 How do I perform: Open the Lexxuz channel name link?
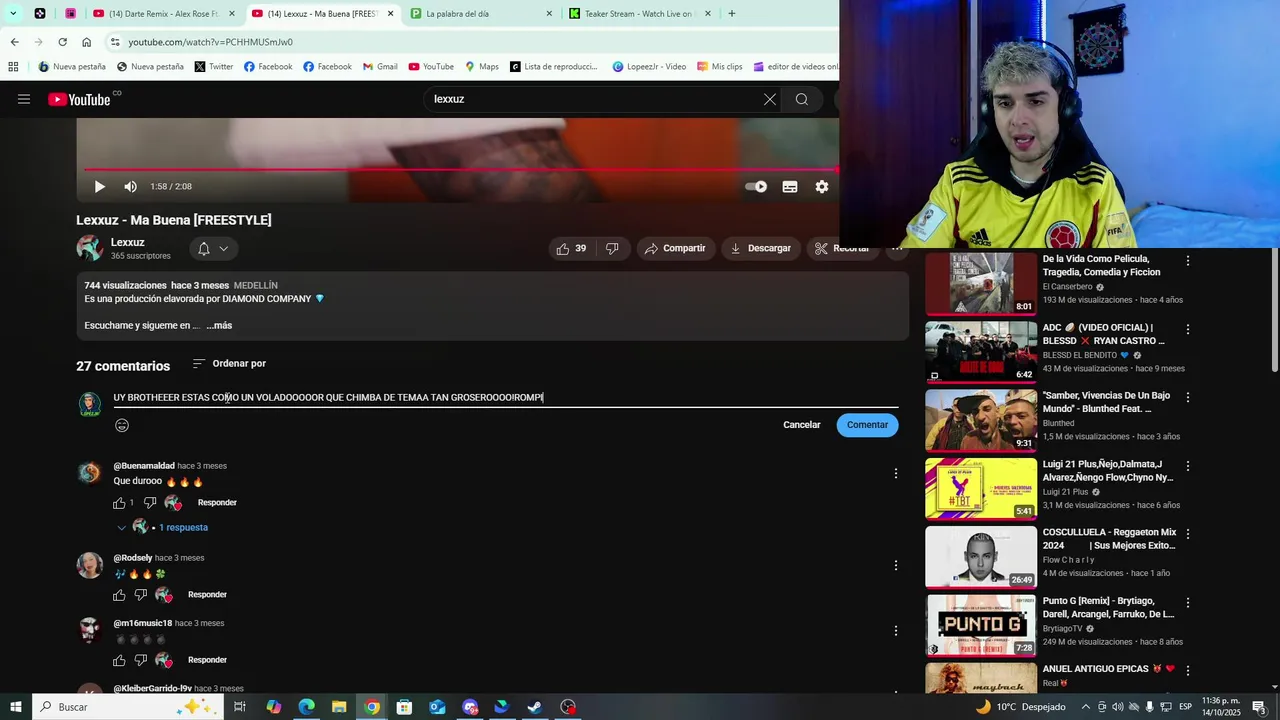[x=128, y=242]
